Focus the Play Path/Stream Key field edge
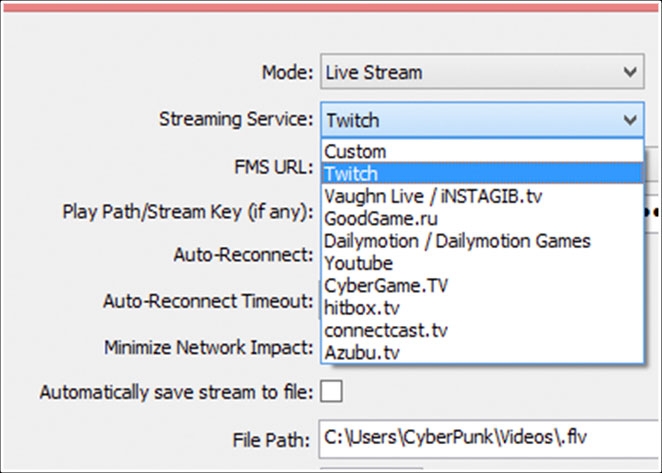The width and height of the screenshot is (662, 473). [x=651, y=211]
